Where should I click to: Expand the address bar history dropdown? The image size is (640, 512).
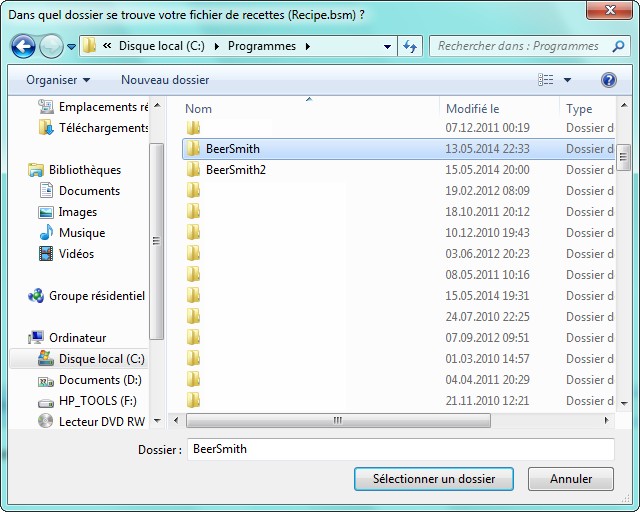click(388, 46)
